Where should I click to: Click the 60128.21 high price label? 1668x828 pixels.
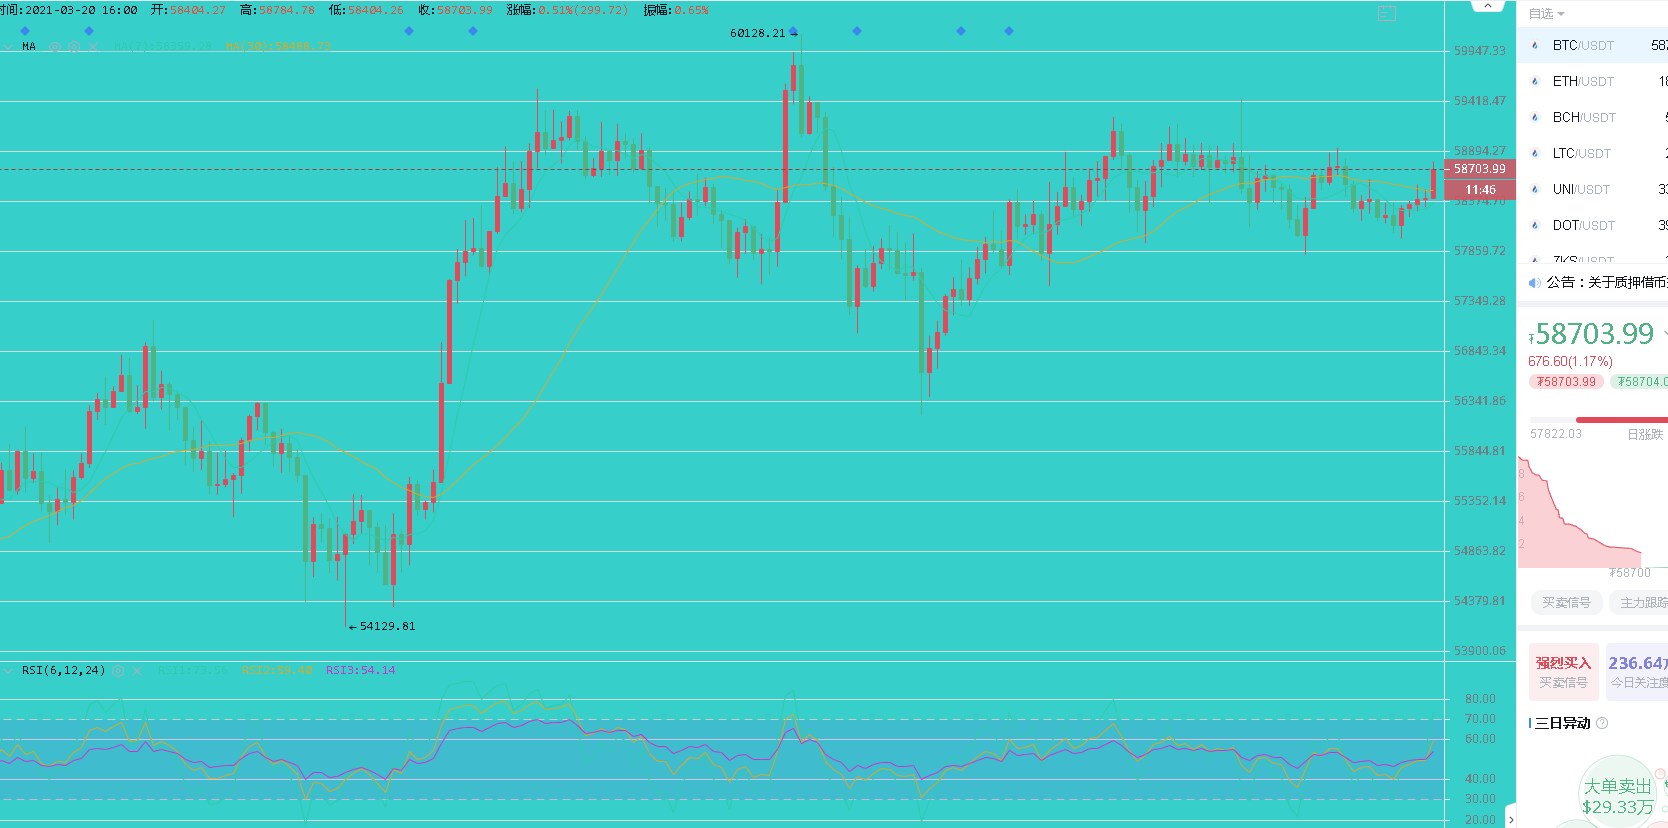757,34
